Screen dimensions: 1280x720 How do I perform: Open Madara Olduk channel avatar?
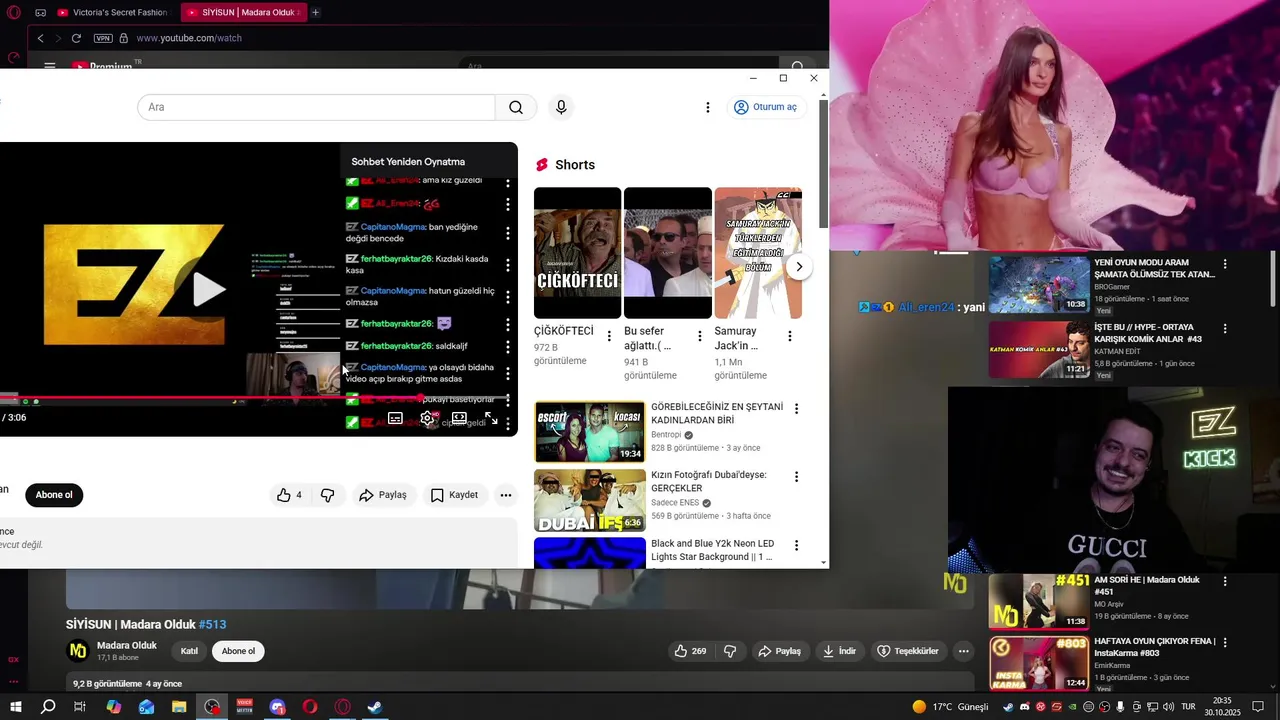[77, 651]
